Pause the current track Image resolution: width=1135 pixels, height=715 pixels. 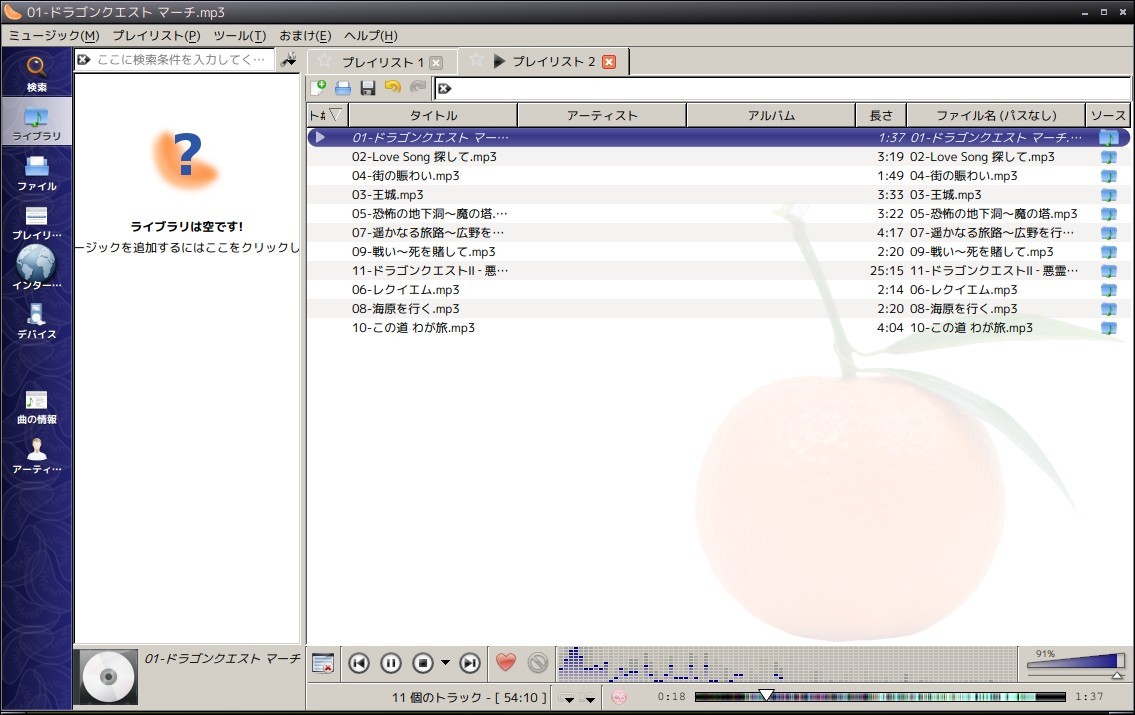(391, 663)
